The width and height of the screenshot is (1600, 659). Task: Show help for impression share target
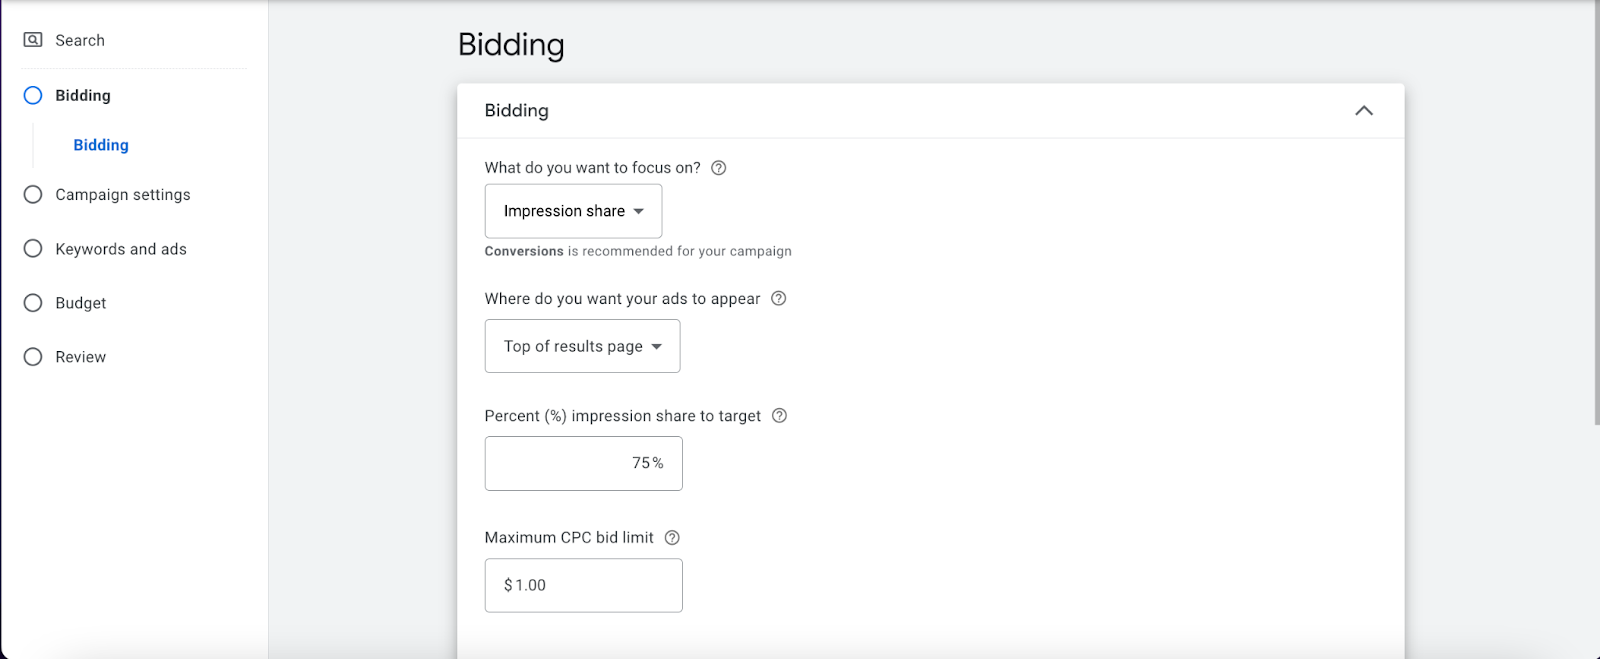780,416
